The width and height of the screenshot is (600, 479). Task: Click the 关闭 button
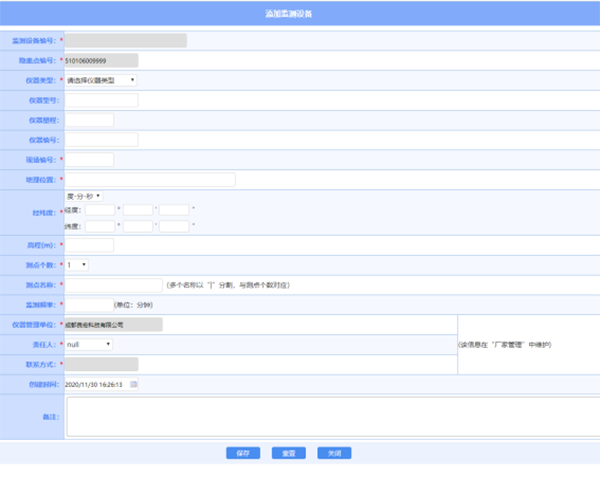tap(334, 453)
